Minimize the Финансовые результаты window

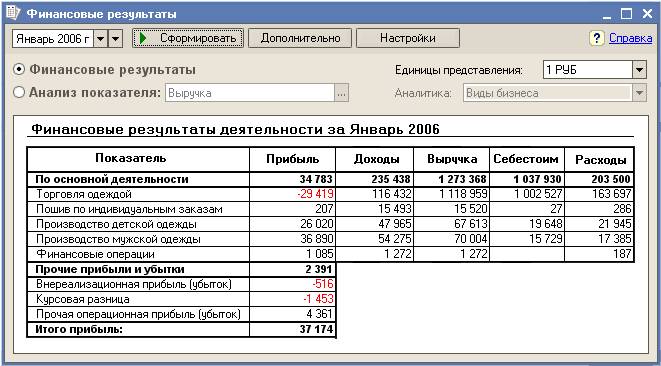[607, 14]
